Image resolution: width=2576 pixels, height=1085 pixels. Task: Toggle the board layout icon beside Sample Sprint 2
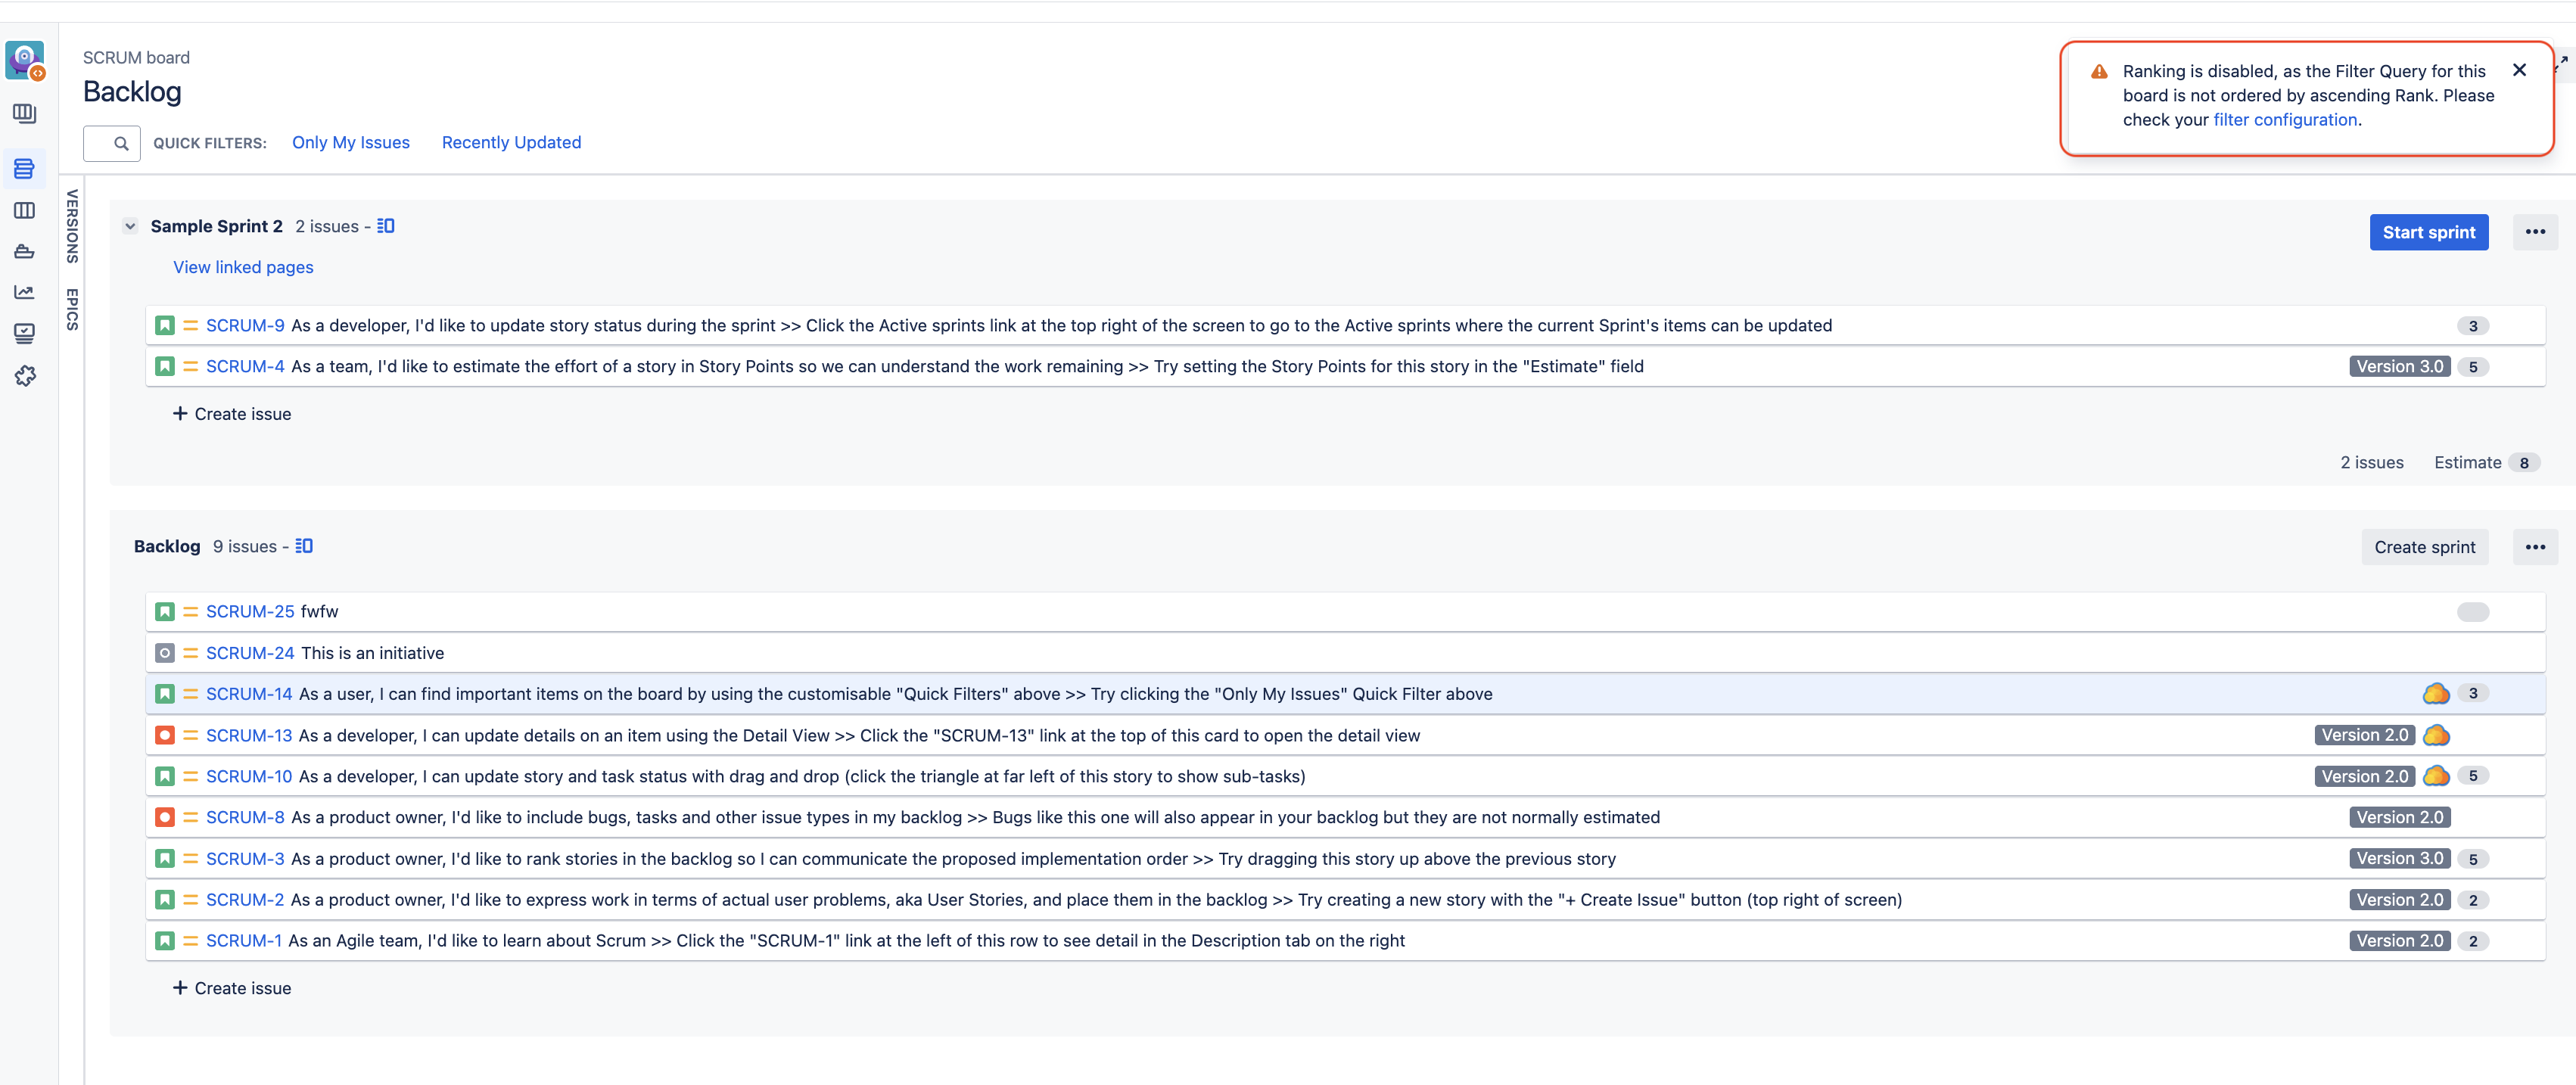385,226
